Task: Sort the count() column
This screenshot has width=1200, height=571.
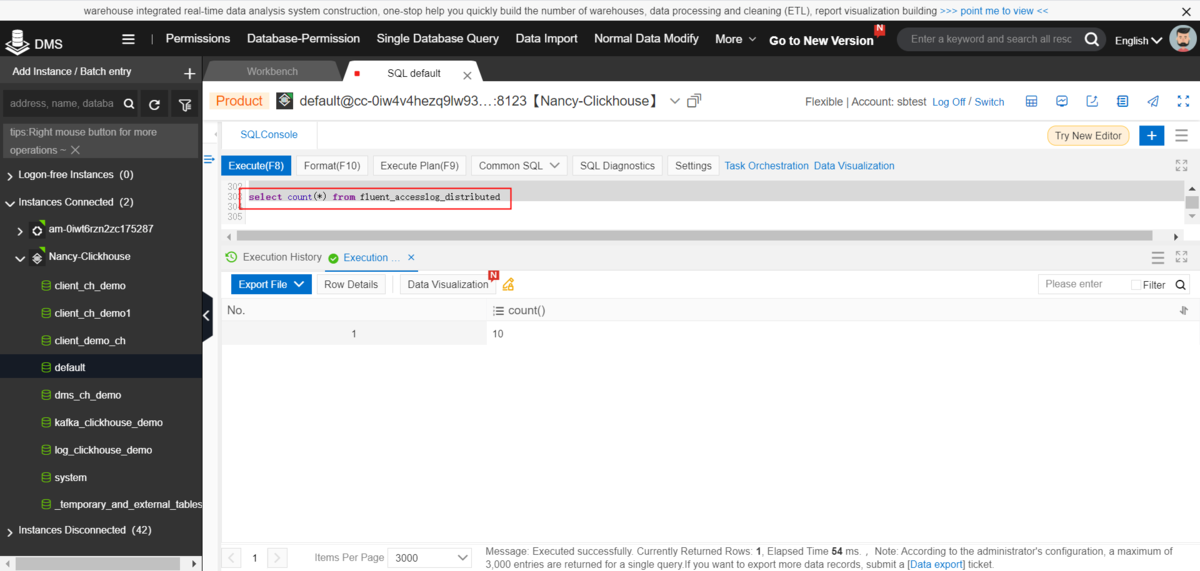Action: (x=1184, y=311)
